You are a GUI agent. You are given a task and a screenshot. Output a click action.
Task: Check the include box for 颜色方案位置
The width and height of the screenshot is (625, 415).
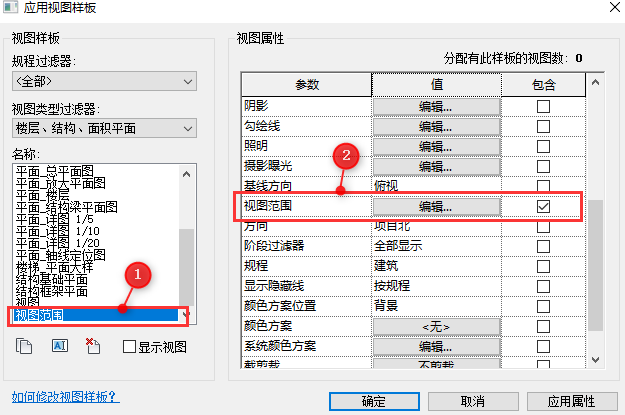543,306
